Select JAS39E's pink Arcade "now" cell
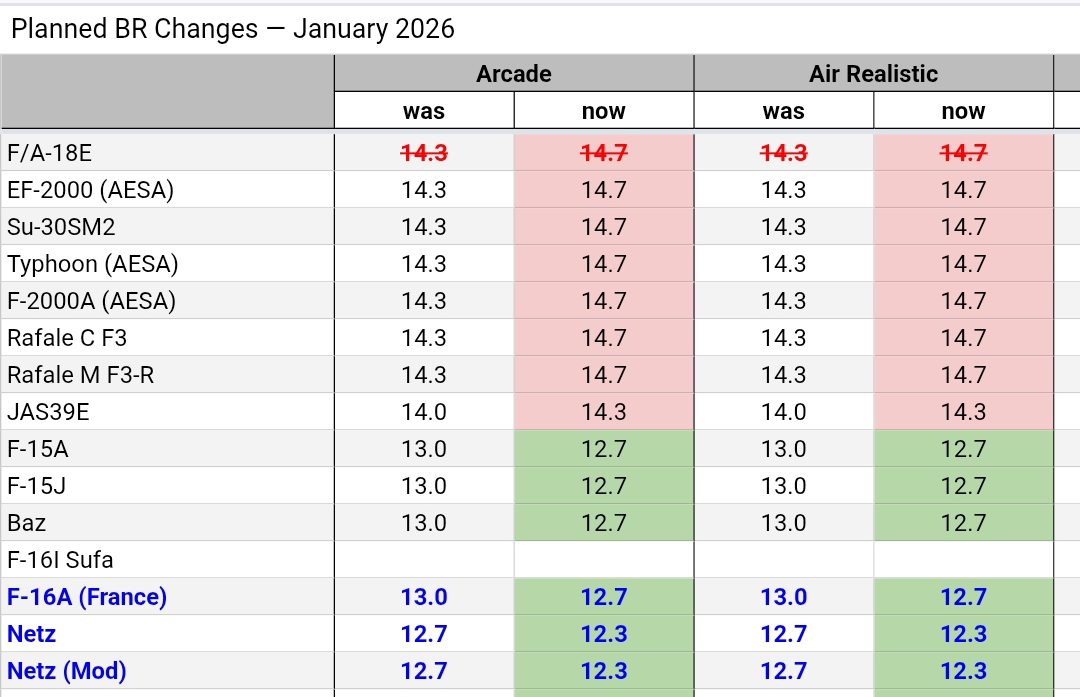 (604, 412)
